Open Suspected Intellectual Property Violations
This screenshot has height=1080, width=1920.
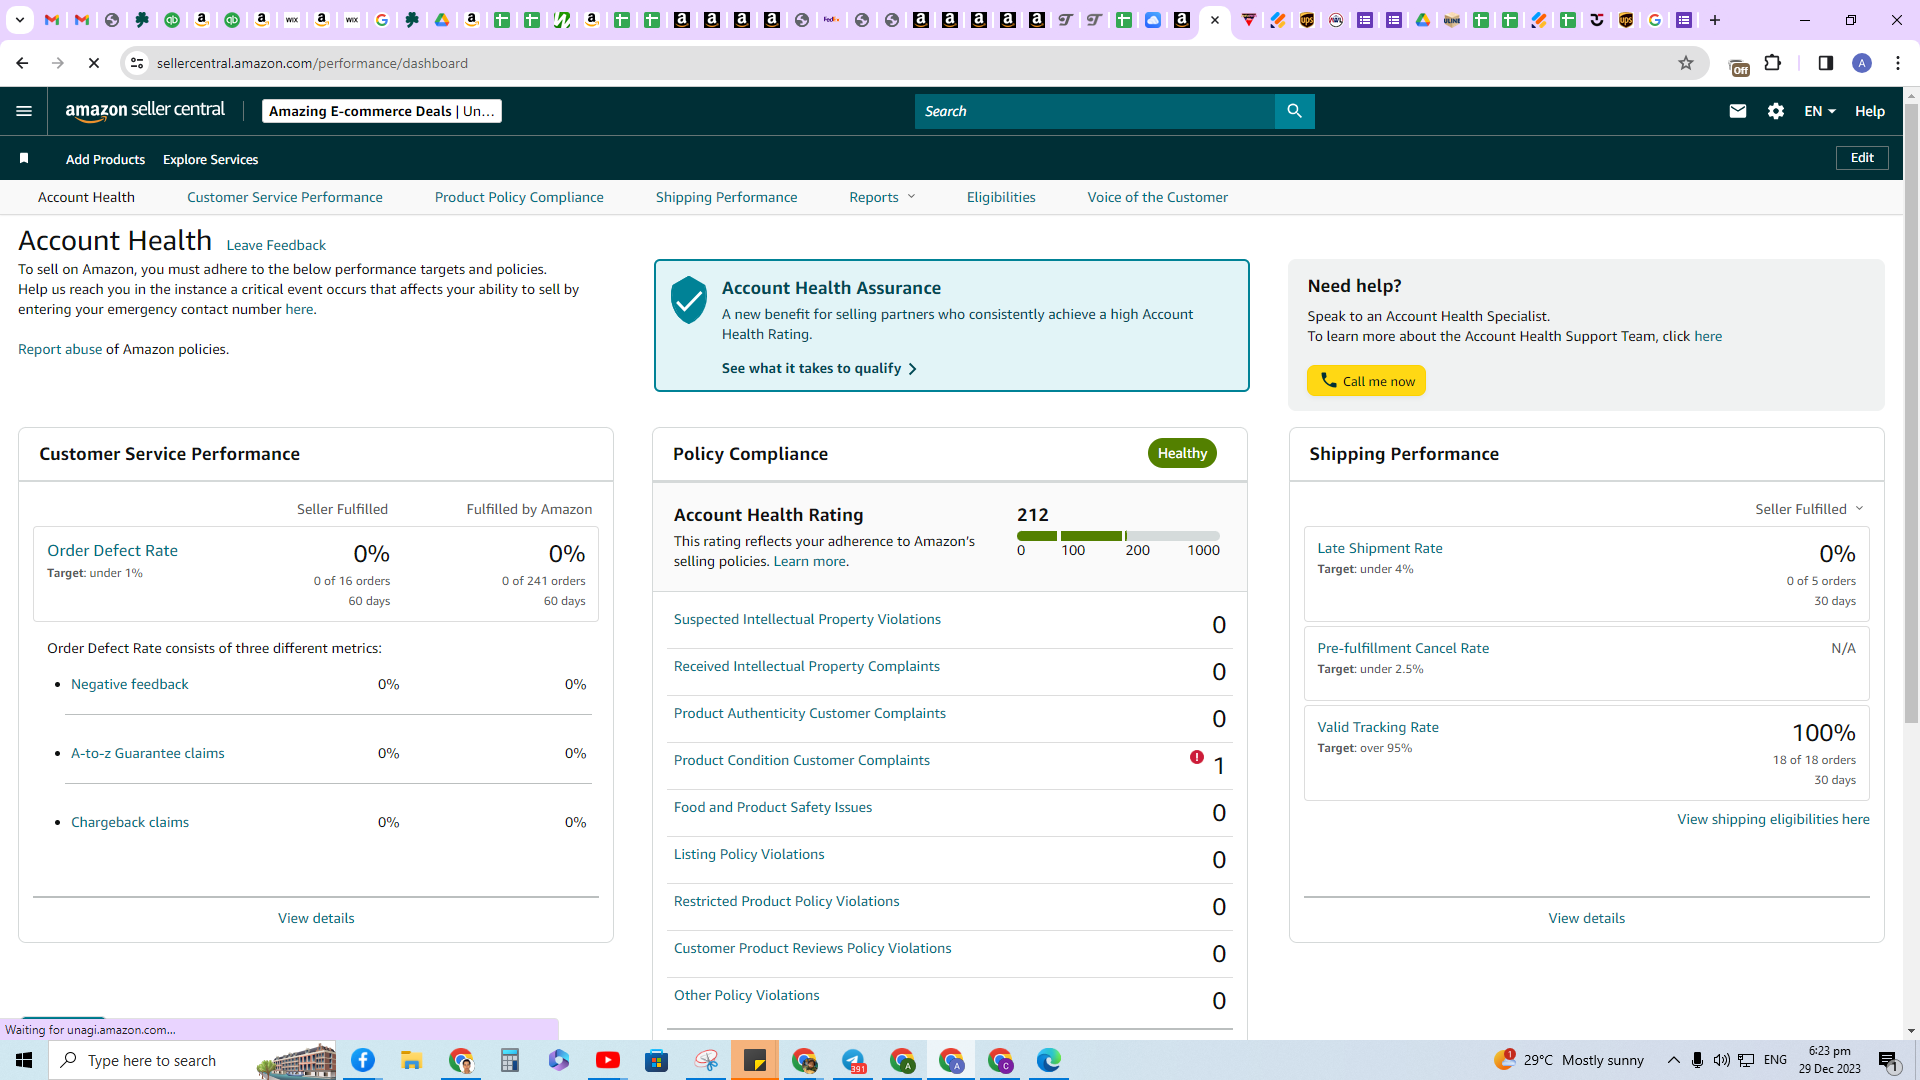click(807, 619)
